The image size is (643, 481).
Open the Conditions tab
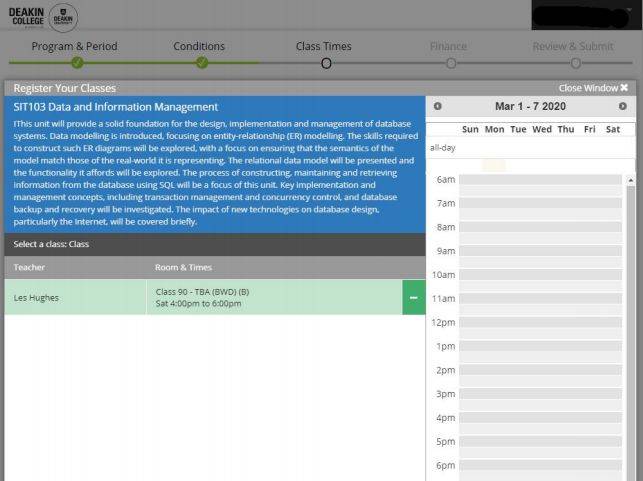pyautogui.click(x=199, y=46)
